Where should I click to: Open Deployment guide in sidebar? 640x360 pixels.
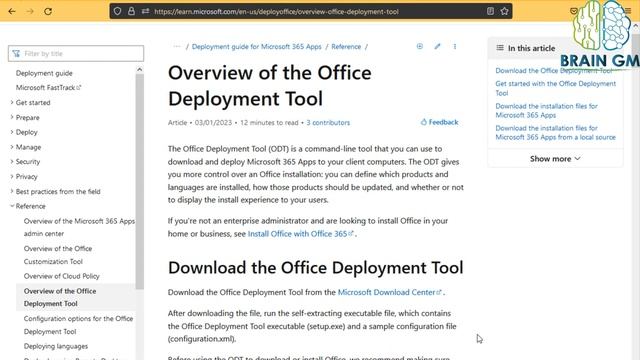[44, 73]
